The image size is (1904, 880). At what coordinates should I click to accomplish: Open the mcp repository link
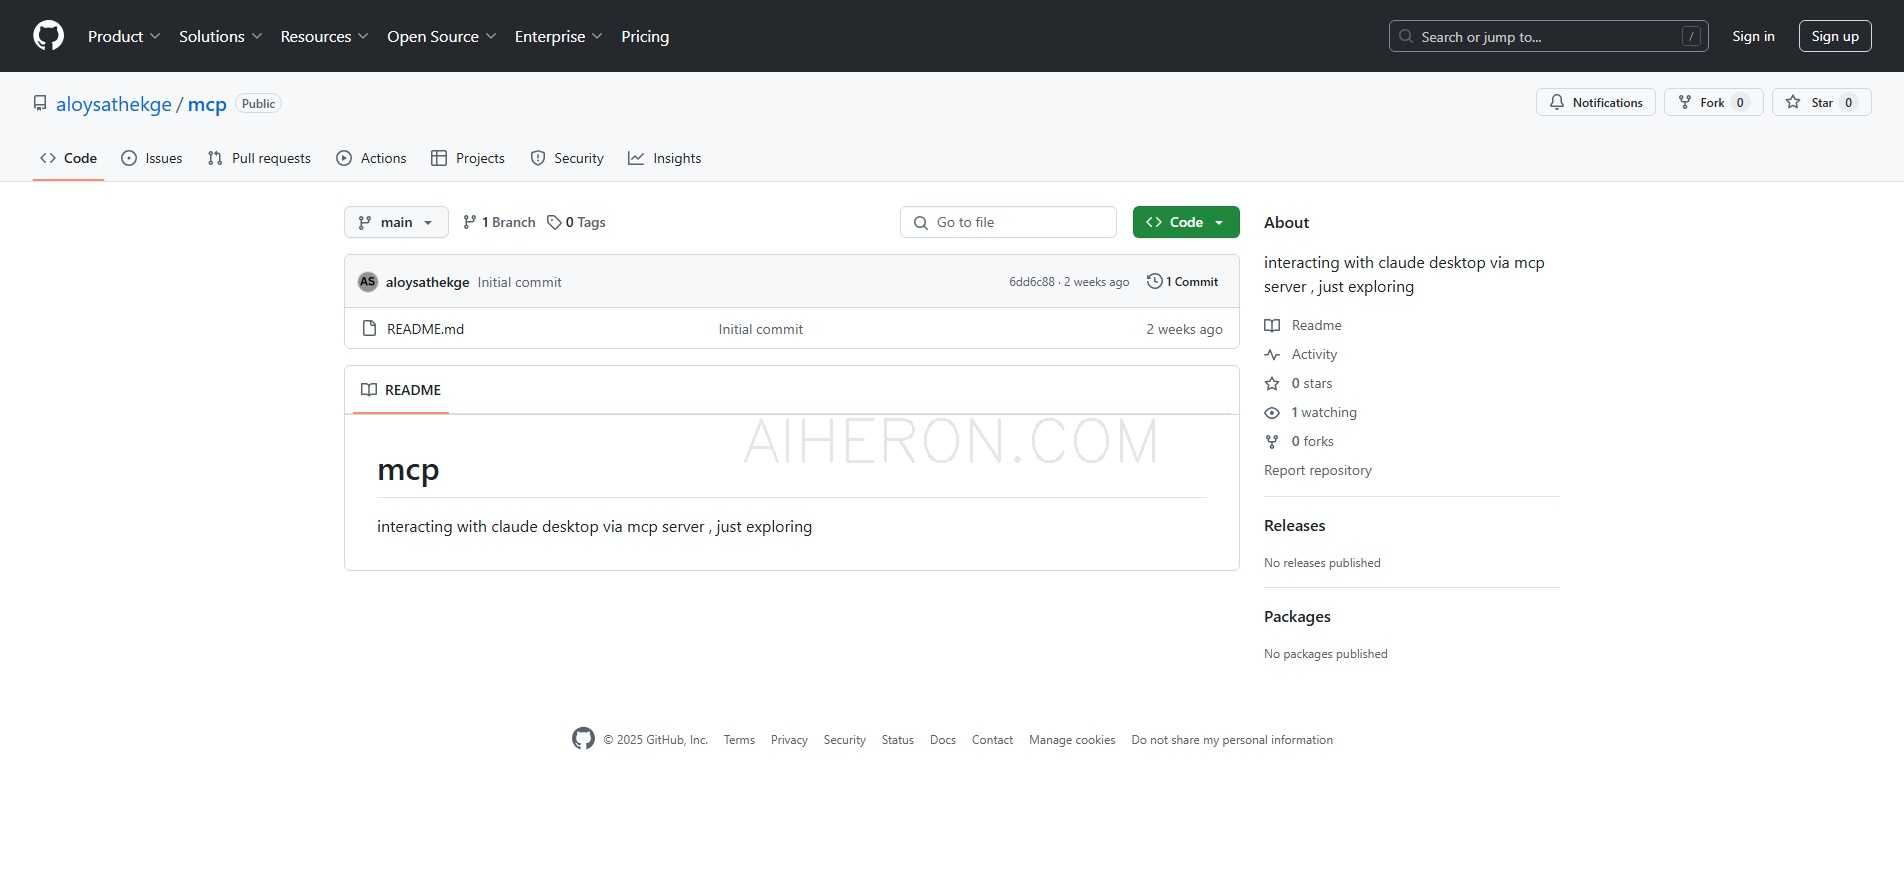(207, 104)
